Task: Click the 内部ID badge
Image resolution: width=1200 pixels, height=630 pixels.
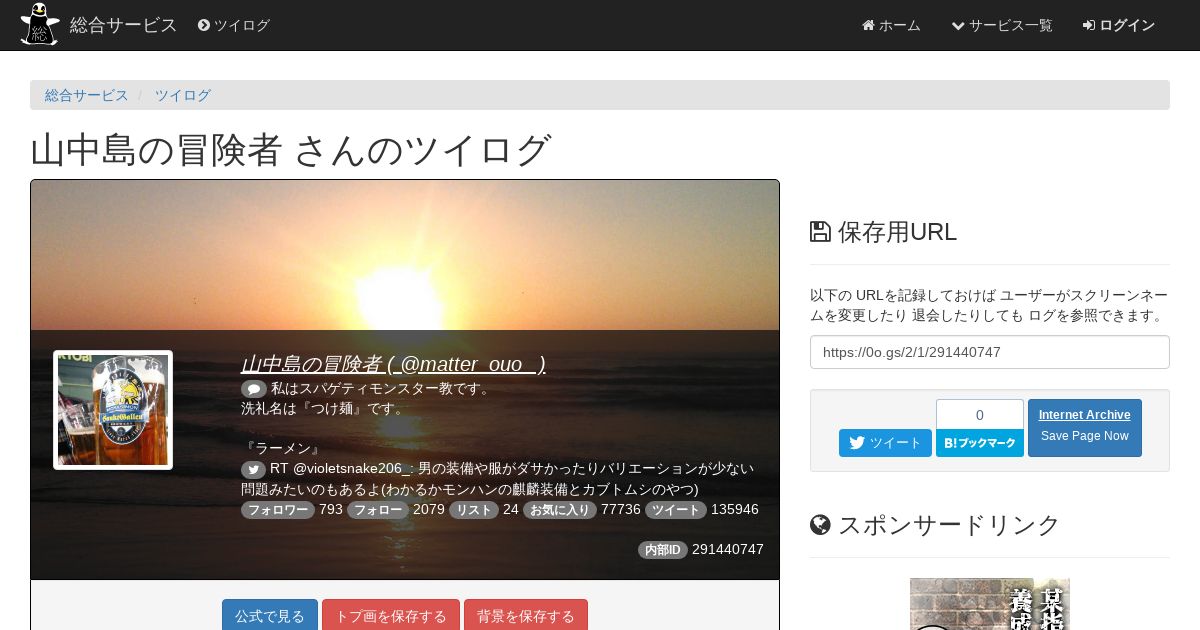Action: [x=663, y=550]
